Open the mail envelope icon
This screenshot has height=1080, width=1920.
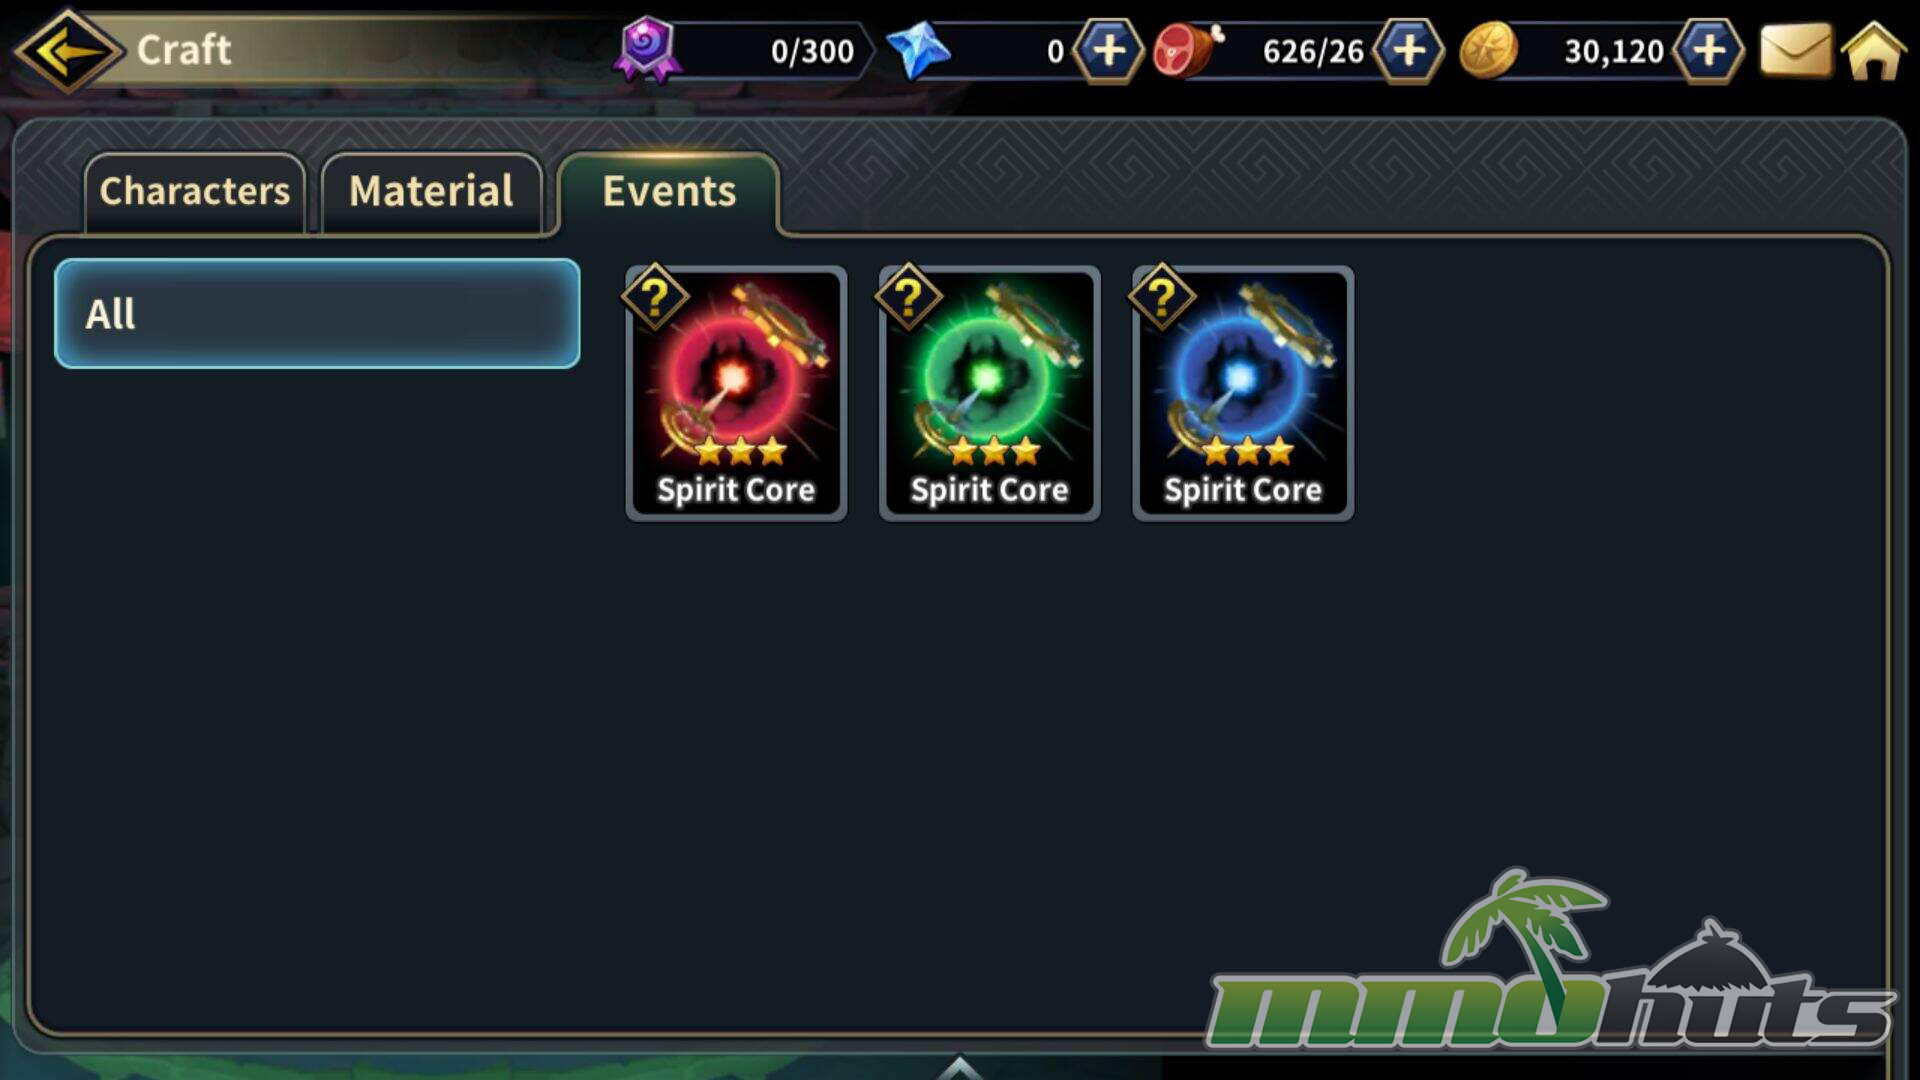pyautogui.click(x=1795, y=50)
